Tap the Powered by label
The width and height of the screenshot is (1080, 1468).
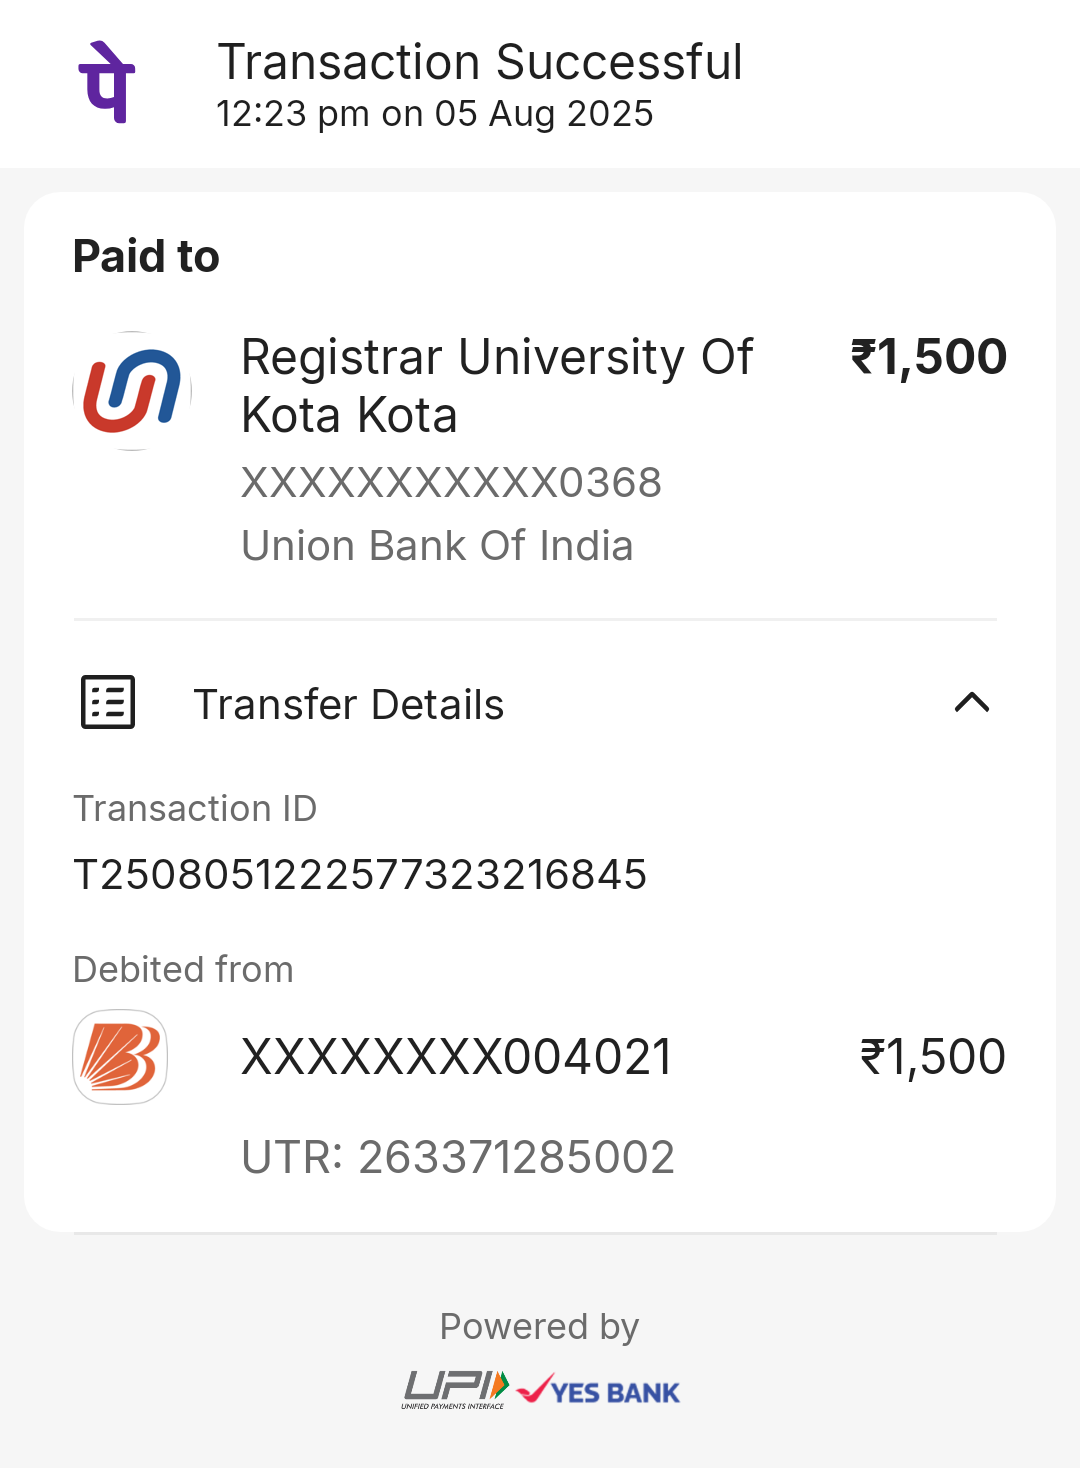pyautogui.click(x=539, y=1327)
